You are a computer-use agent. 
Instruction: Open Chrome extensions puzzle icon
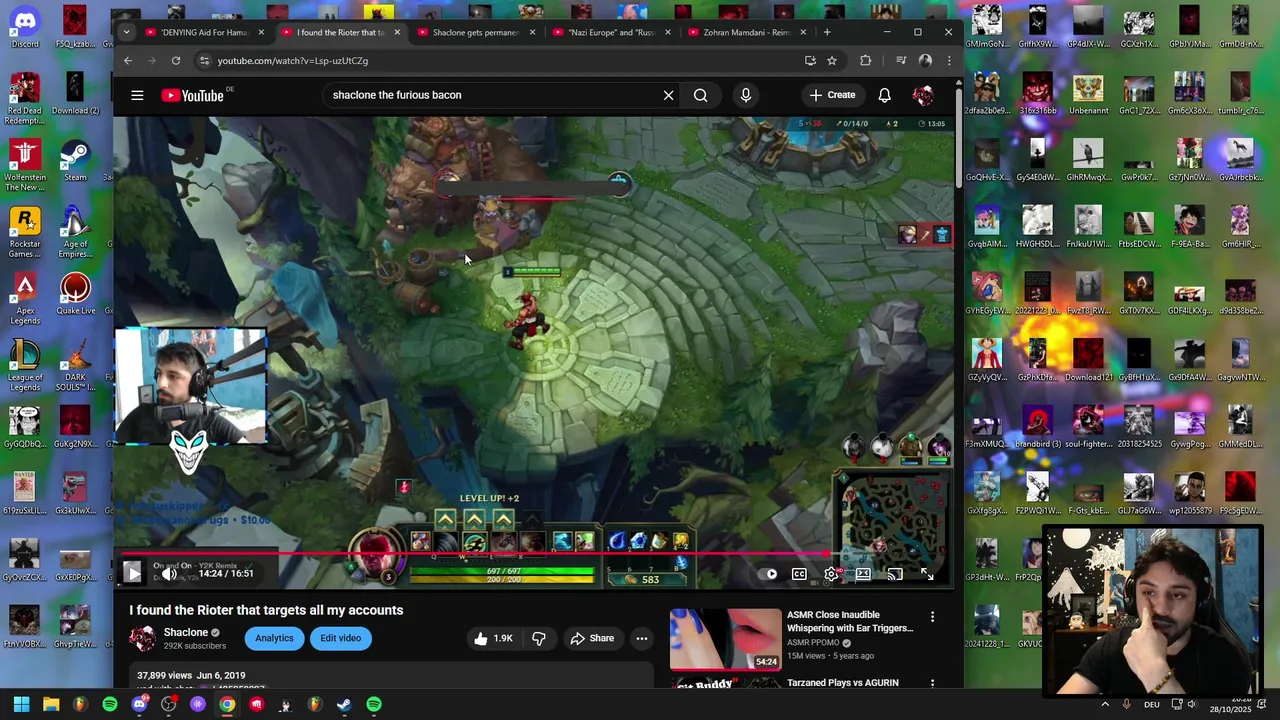tap(865, 61)
